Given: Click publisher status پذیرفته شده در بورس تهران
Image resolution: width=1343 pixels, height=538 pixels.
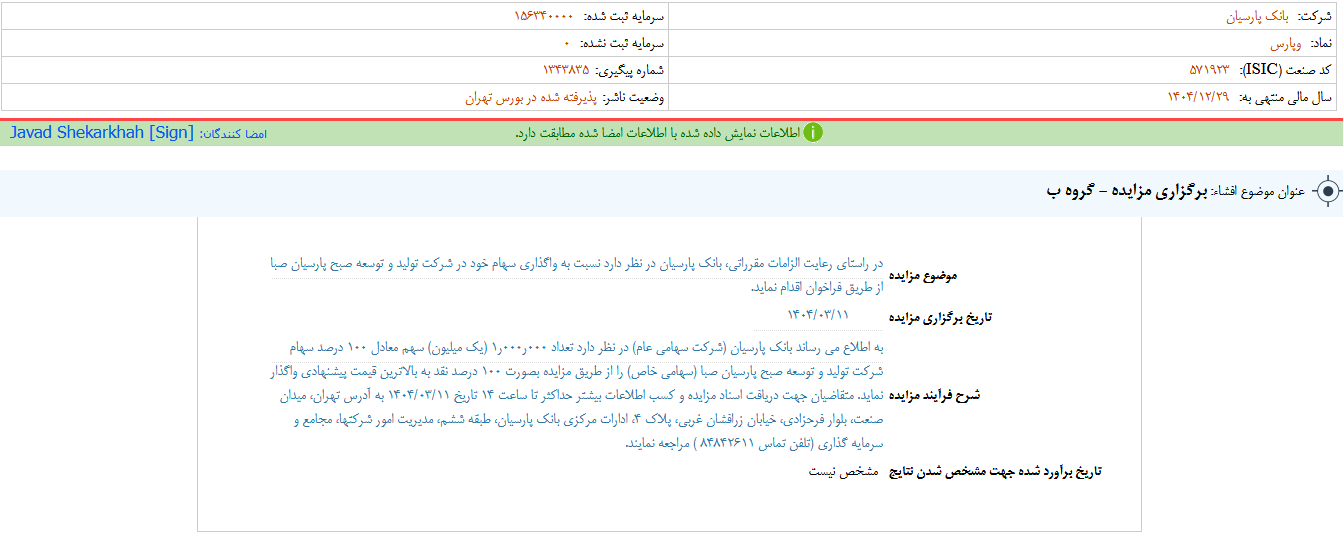Looking at the screenshot, I should (x=530, y=97).
